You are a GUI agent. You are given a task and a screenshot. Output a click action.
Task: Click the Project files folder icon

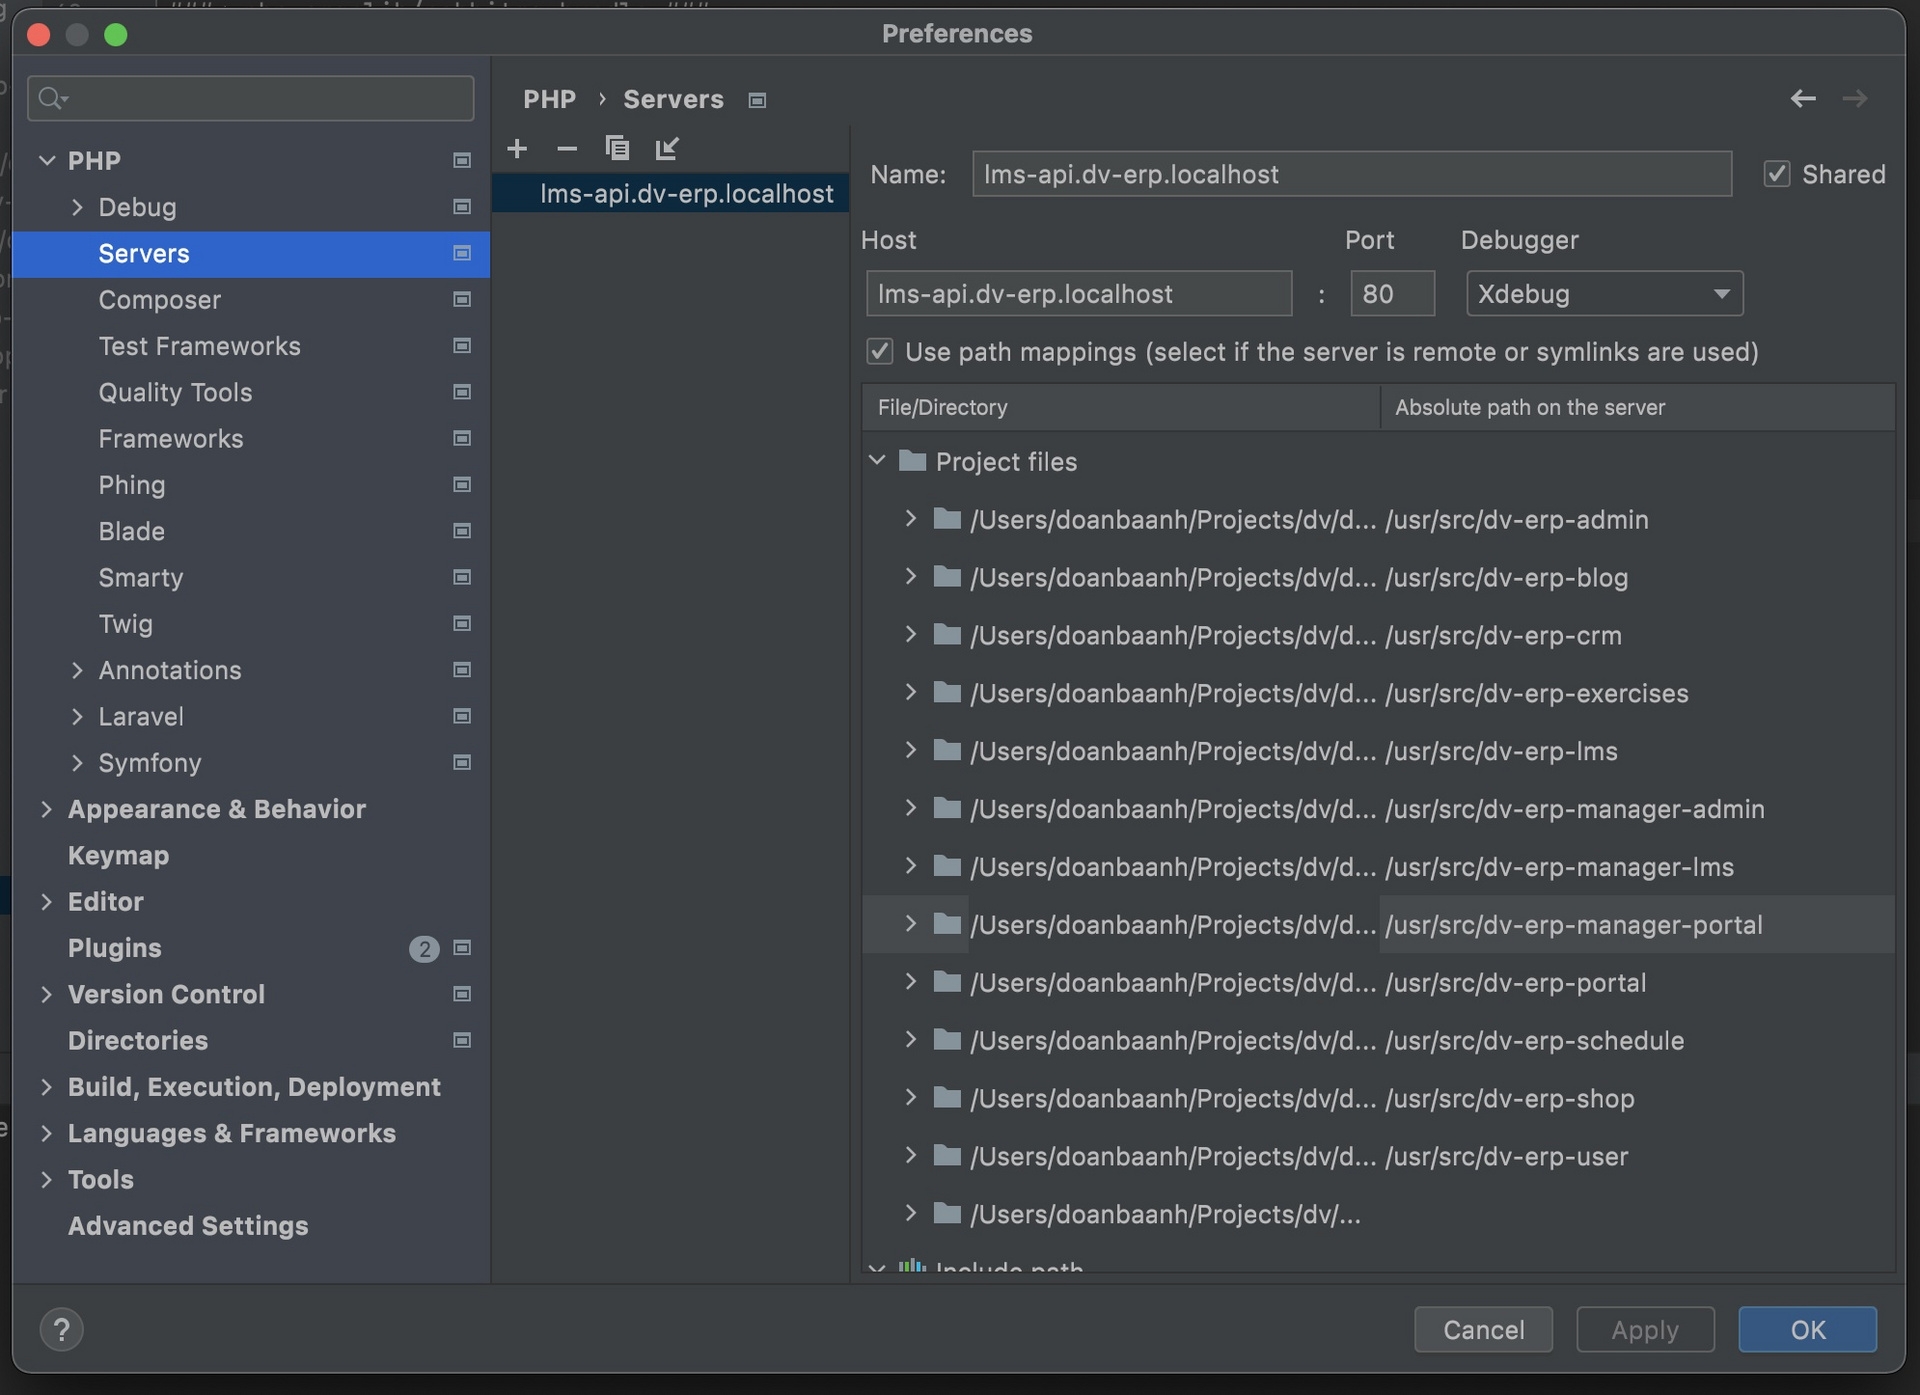(x=912, y=461)
